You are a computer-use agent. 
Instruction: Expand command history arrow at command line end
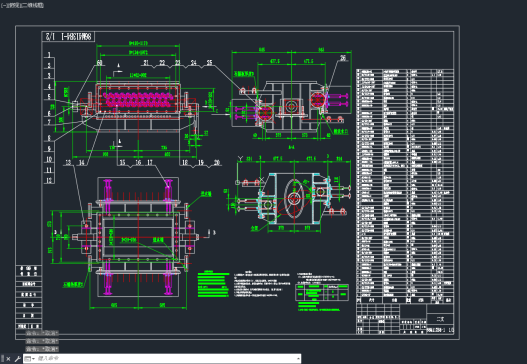click(298, 359)
